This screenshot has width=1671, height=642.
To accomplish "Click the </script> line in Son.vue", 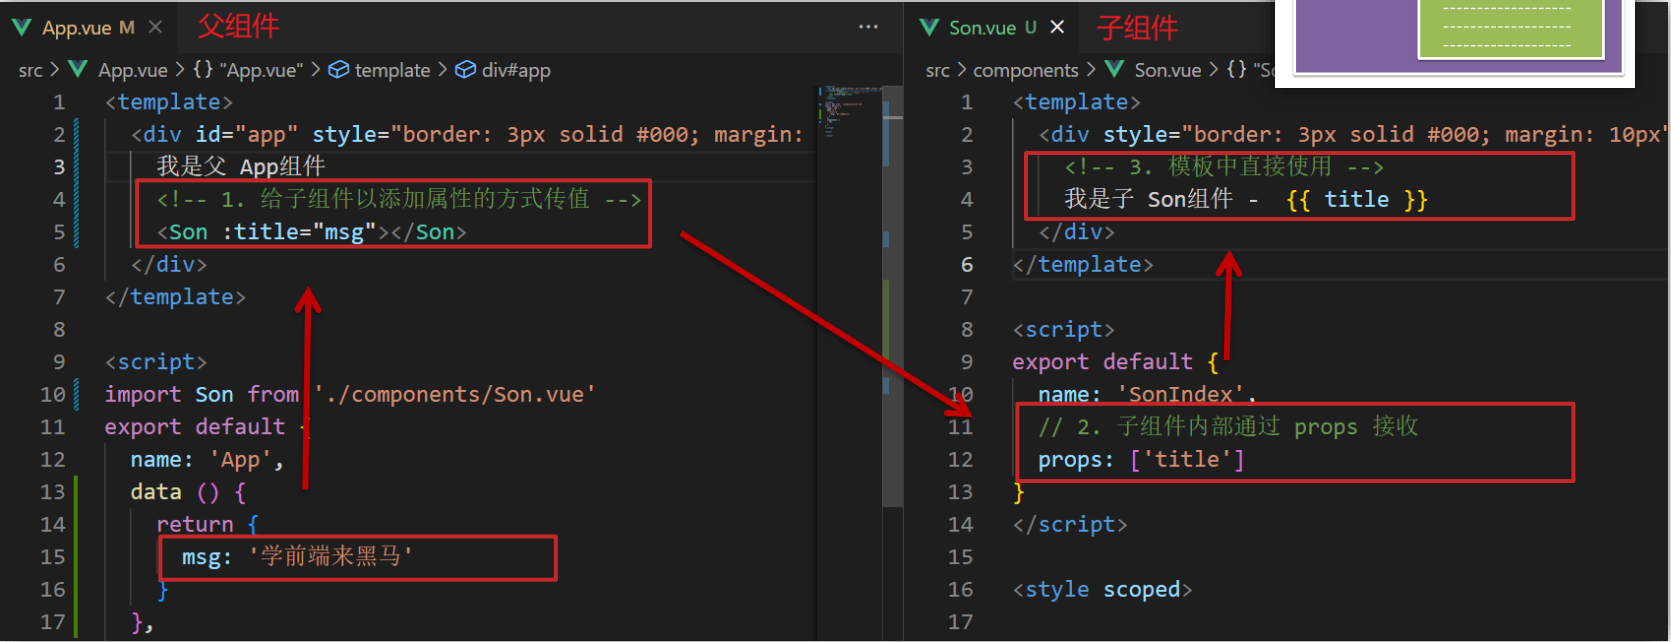I will click(x=1070, y=525).
